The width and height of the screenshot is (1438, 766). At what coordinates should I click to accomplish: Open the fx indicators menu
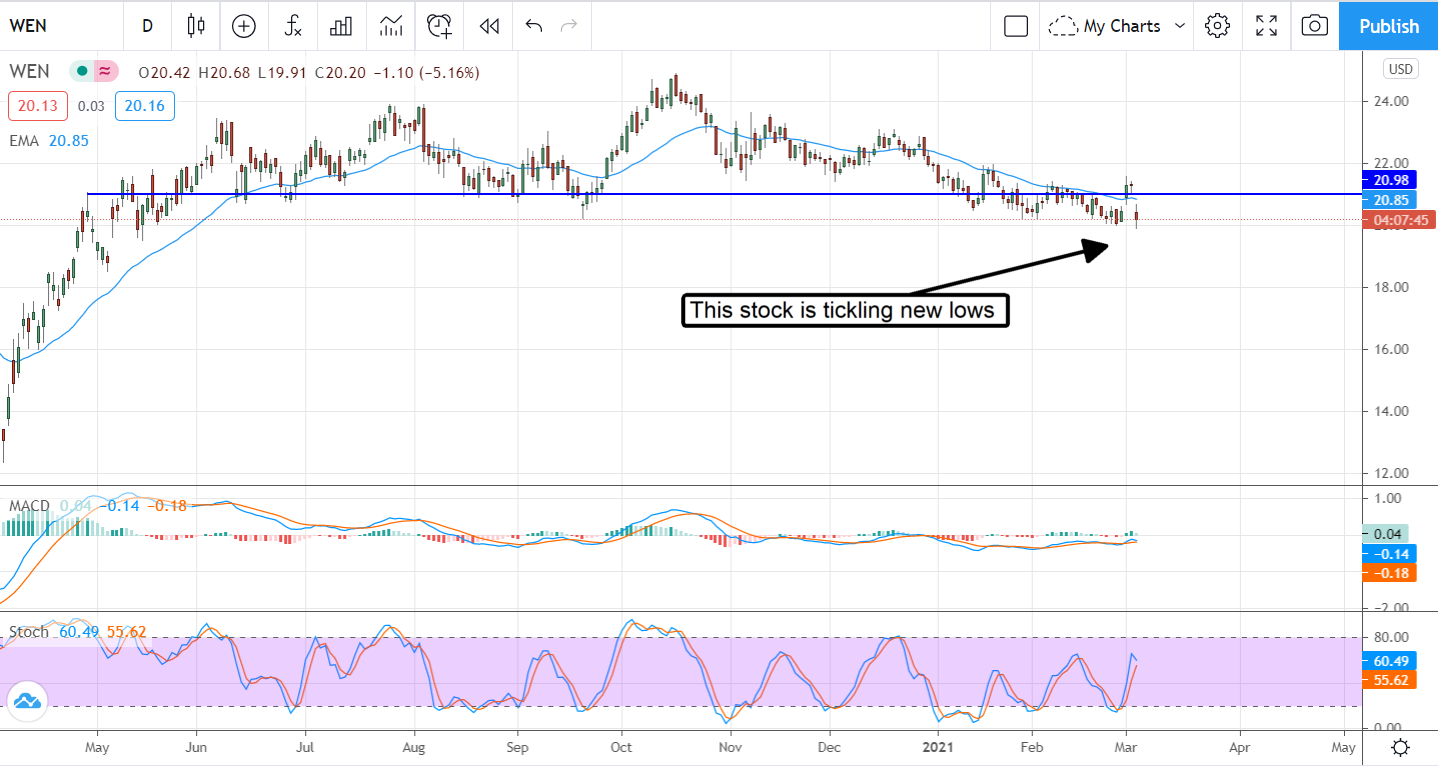pyautogui.click(x=292, y=26)
